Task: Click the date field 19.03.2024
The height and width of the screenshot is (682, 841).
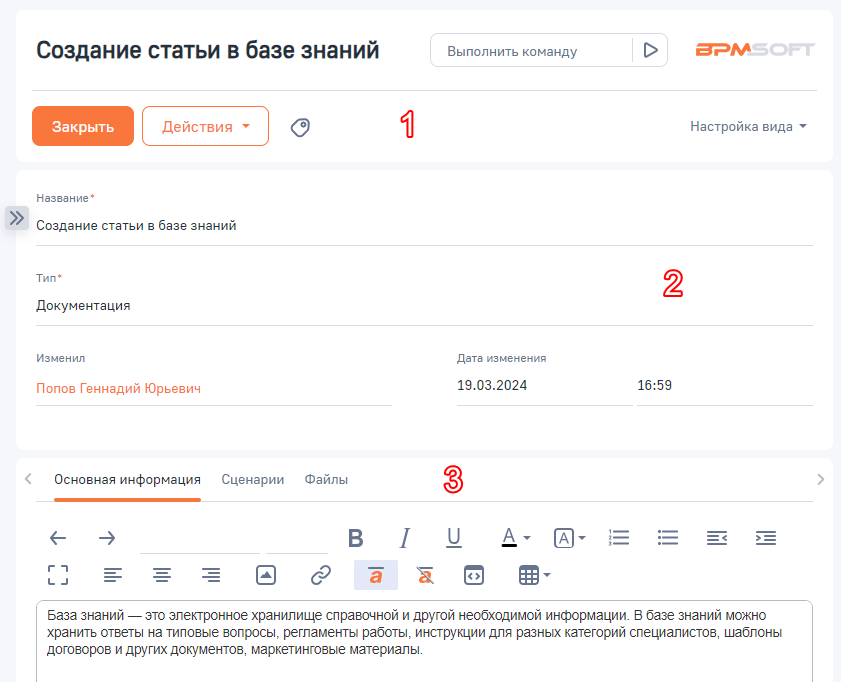Action: [x=544, y=386]
